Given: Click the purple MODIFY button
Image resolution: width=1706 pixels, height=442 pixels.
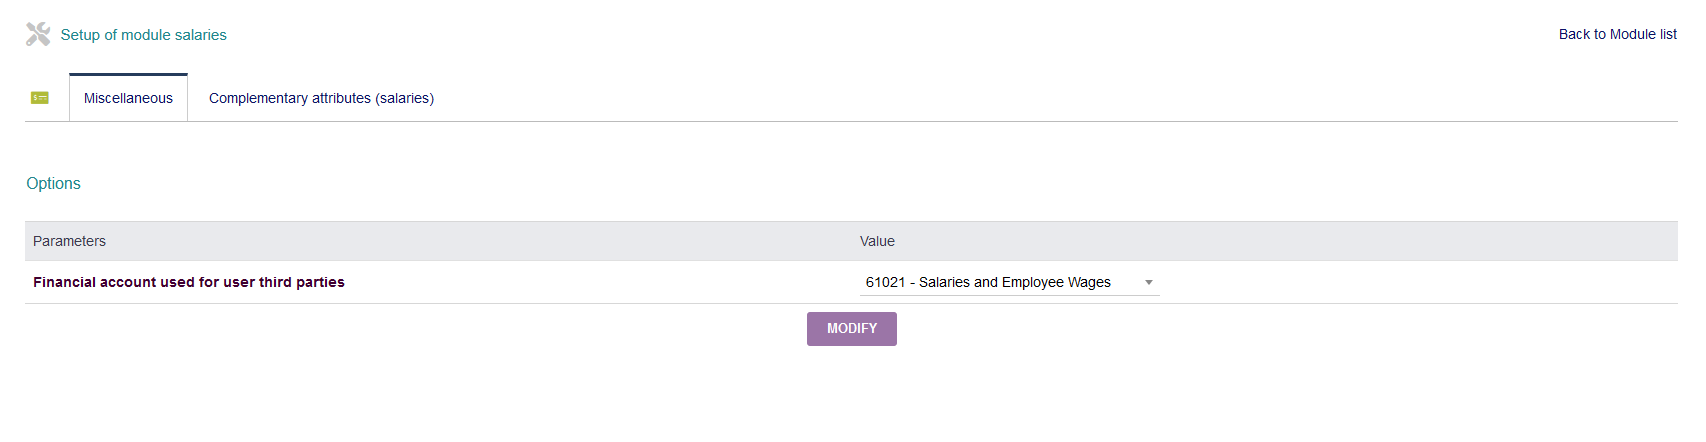Looking at the screenshot, I should click(x=852, y=329).
